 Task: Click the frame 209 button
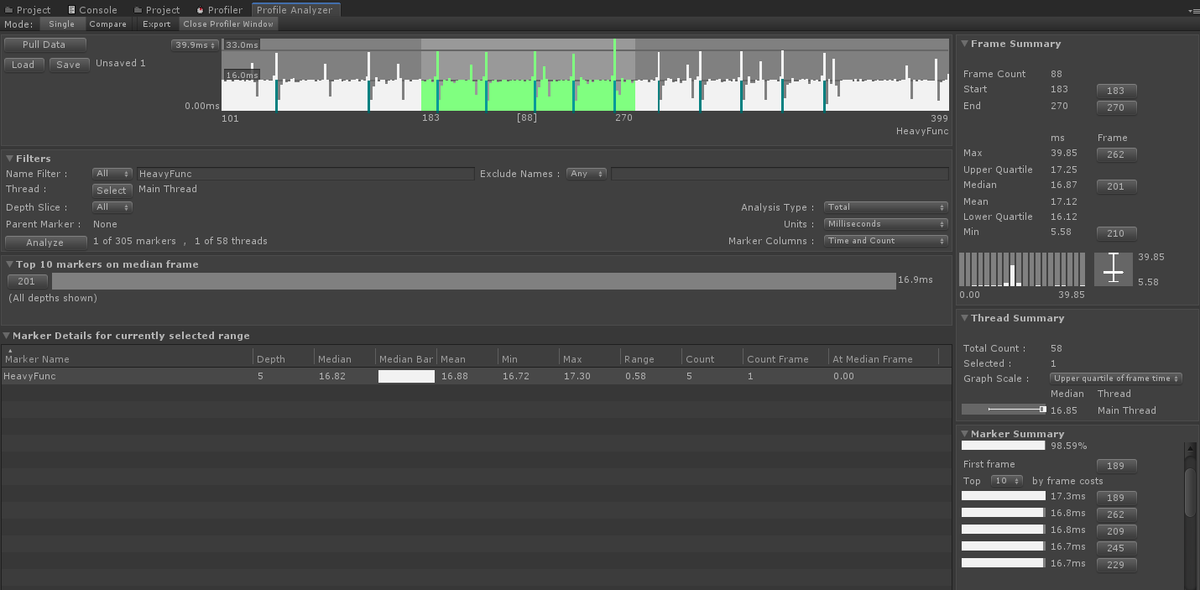[1116, 531]
